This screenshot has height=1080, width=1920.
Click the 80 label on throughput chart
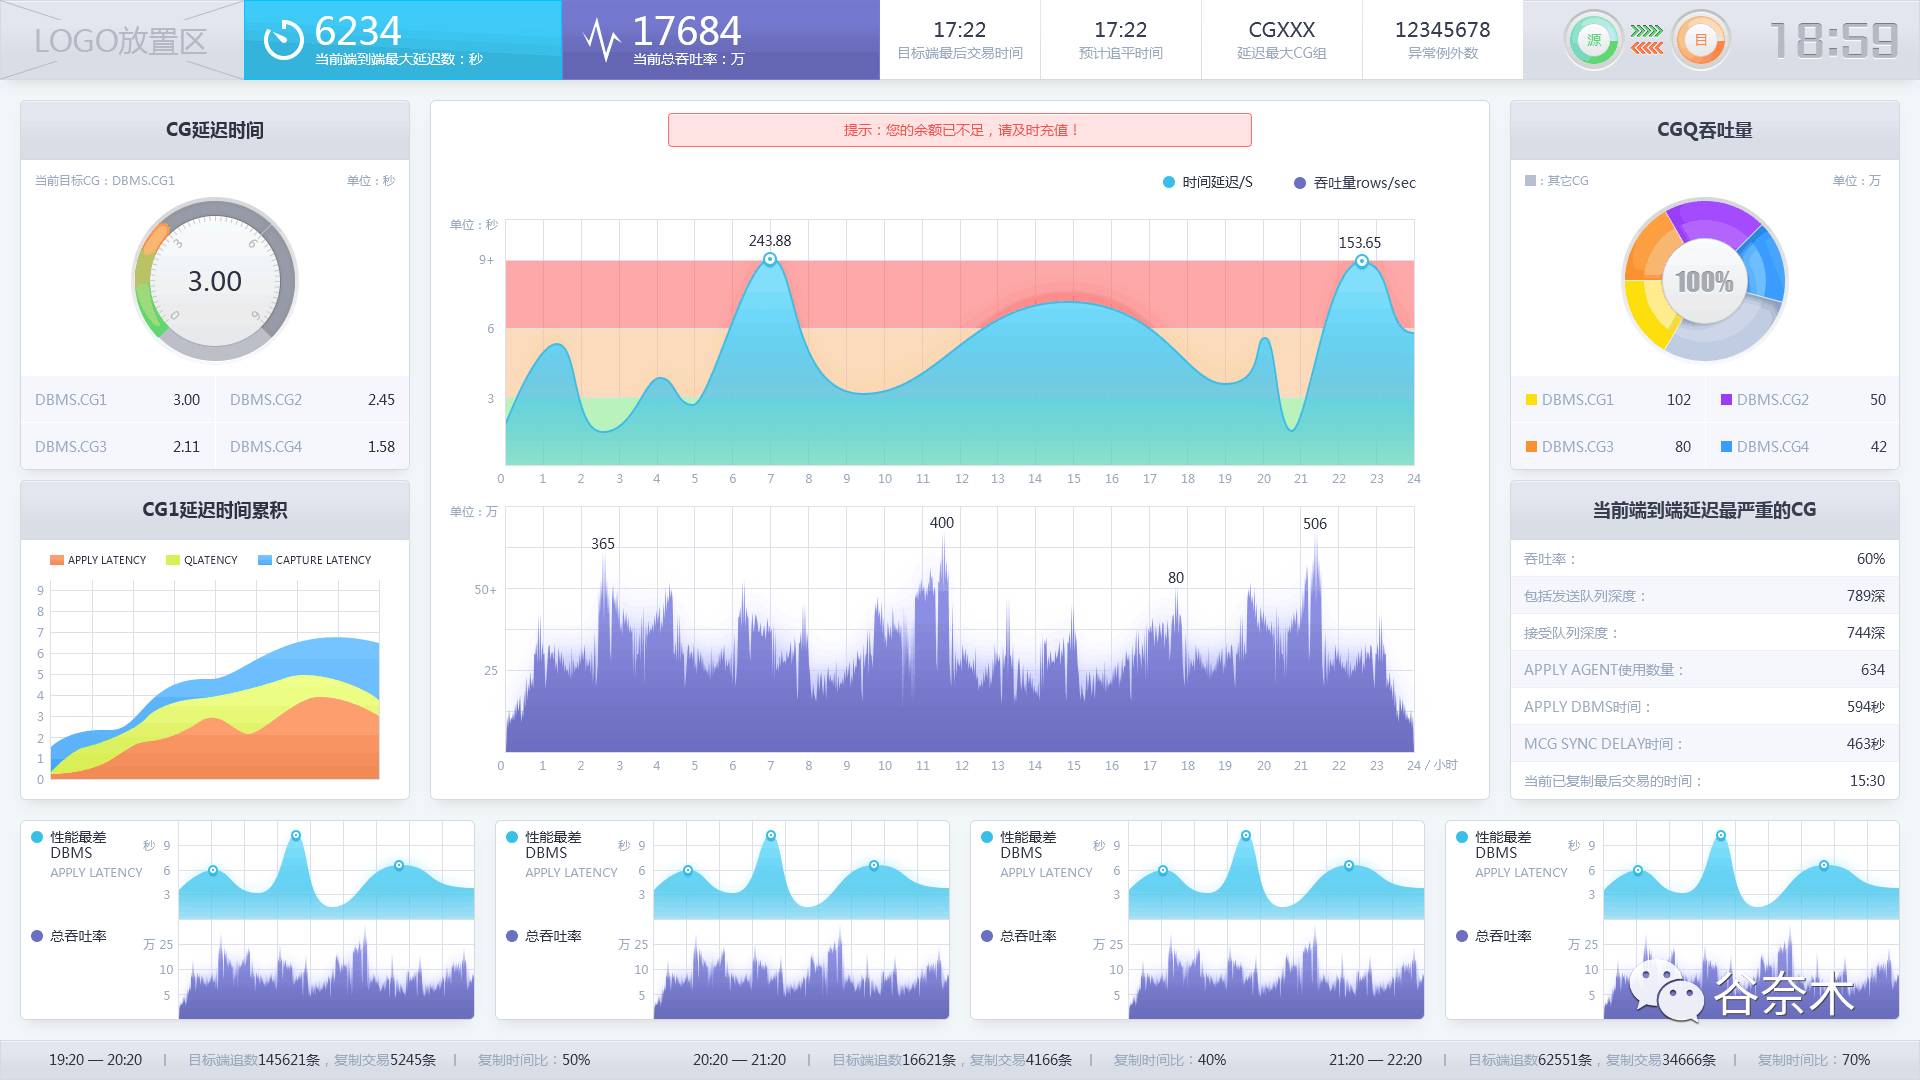pyautogui.click(x=1176, y=578)
